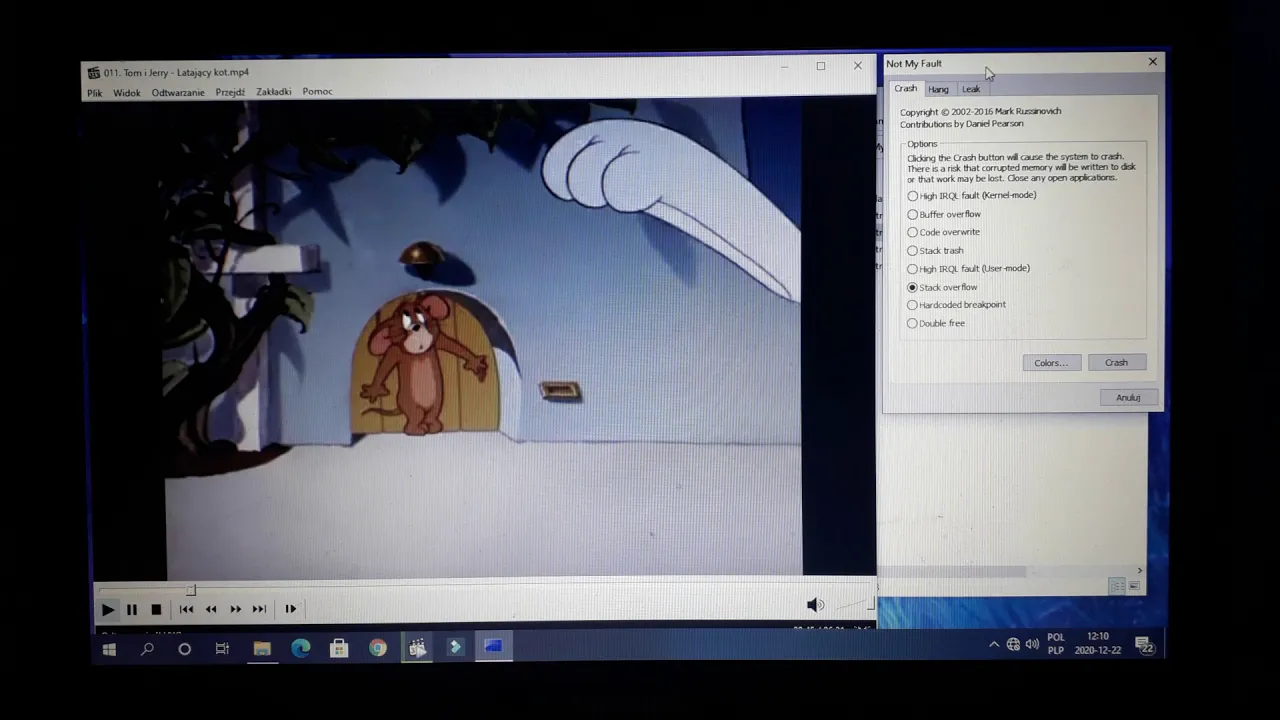Launch Google Chrome from the taskbar
The width and height of the screenshot is (1280, 720).
pyautogui.click(x=378, y=649)
